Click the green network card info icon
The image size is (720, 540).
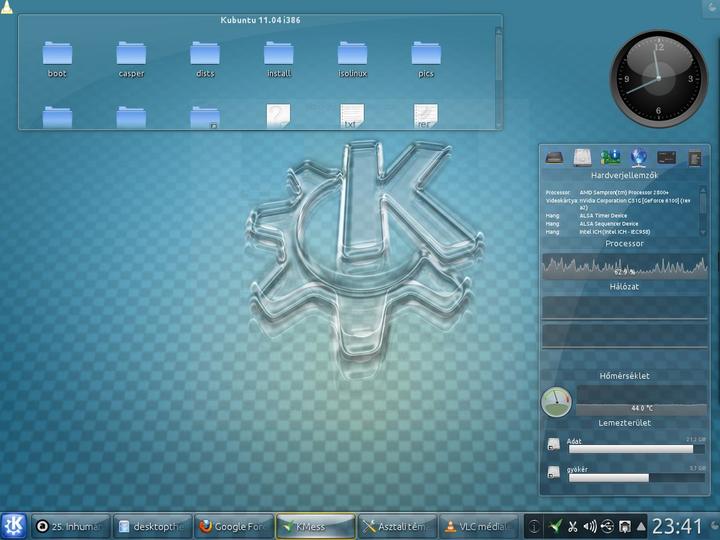[610, 158]
